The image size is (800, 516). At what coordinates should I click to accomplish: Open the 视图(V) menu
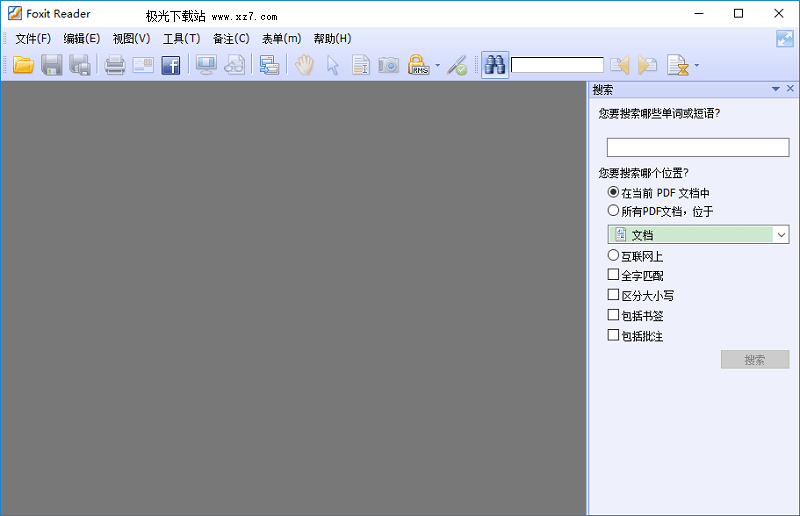click(131, 39)
